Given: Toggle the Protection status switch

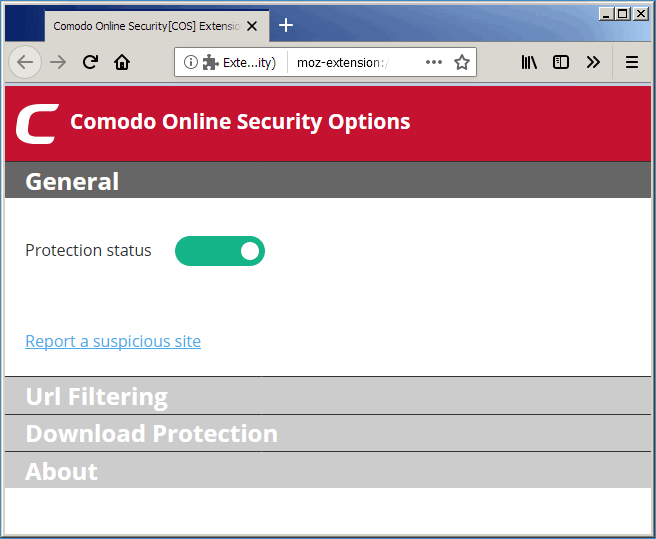Looking at the screenshot, I should coord(220,251).
